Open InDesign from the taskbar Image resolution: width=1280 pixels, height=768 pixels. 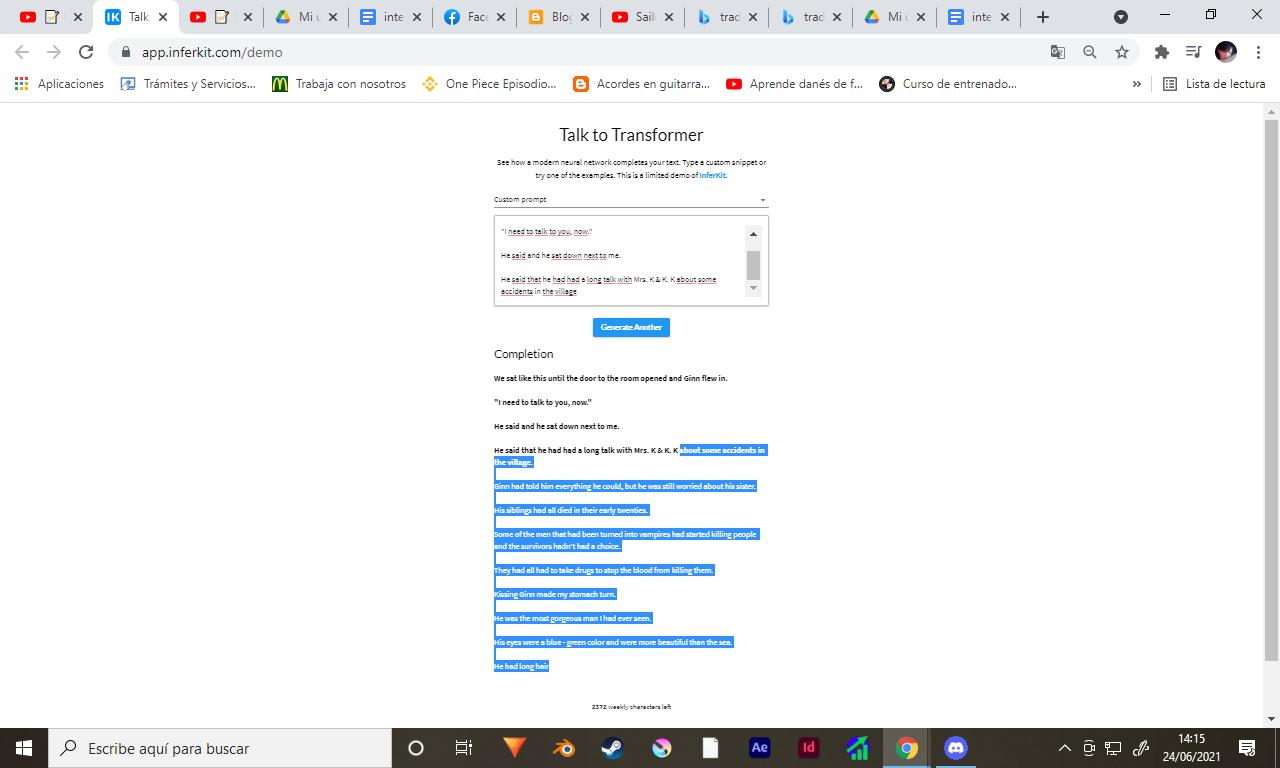pyautogui.click(x=808, y=748)
